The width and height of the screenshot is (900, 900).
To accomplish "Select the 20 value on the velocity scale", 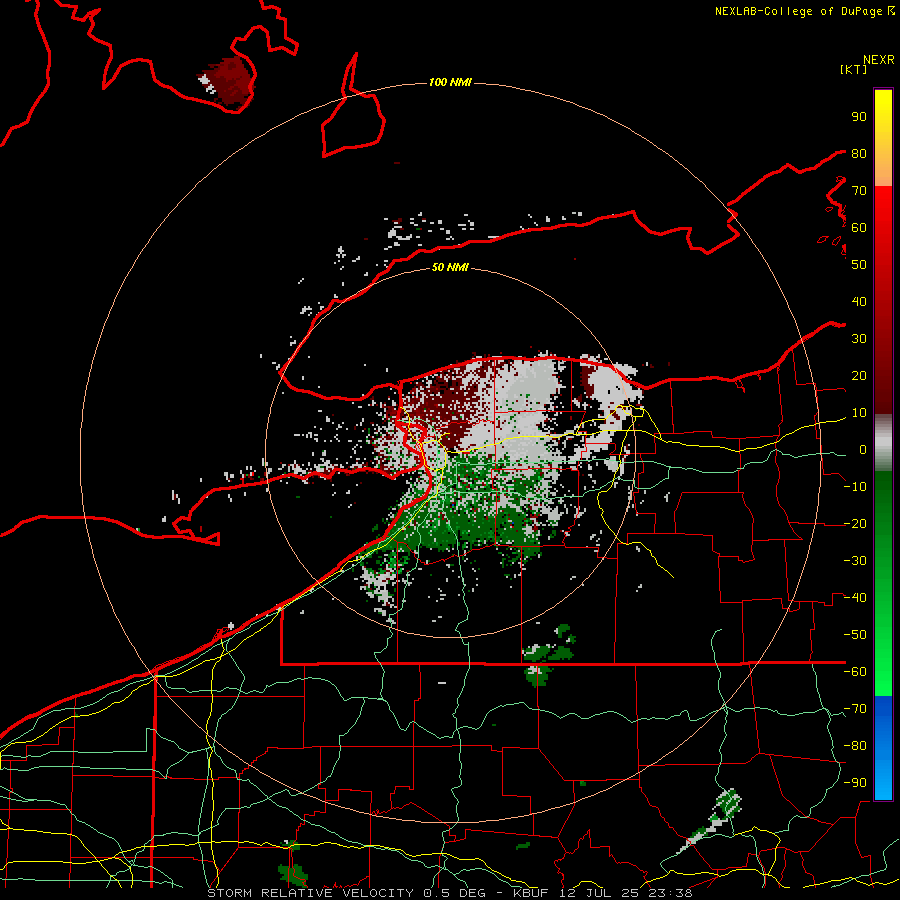I will 859,375.
